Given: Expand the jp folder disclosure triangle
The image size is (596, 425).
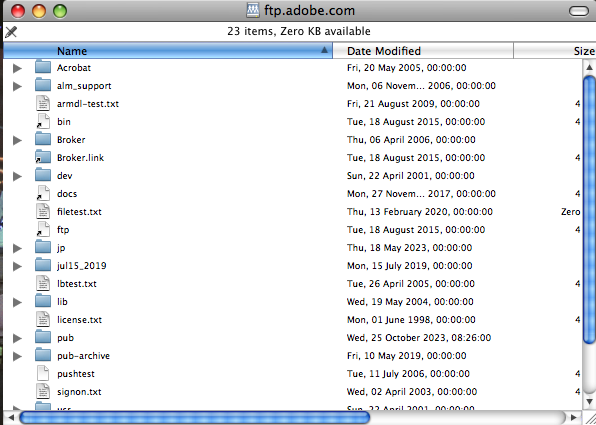Looking at the screenshot, I should (17, 248).
